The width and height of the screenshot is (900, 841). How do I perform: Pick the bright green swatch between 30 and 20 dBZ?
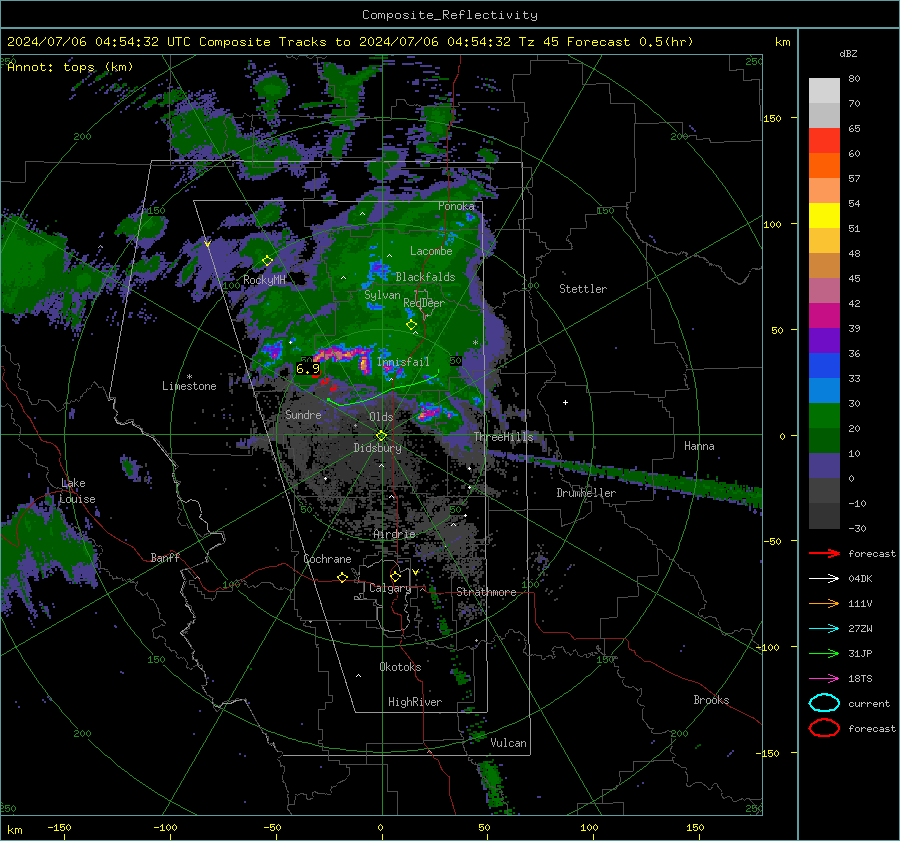(x=824, y=416)
